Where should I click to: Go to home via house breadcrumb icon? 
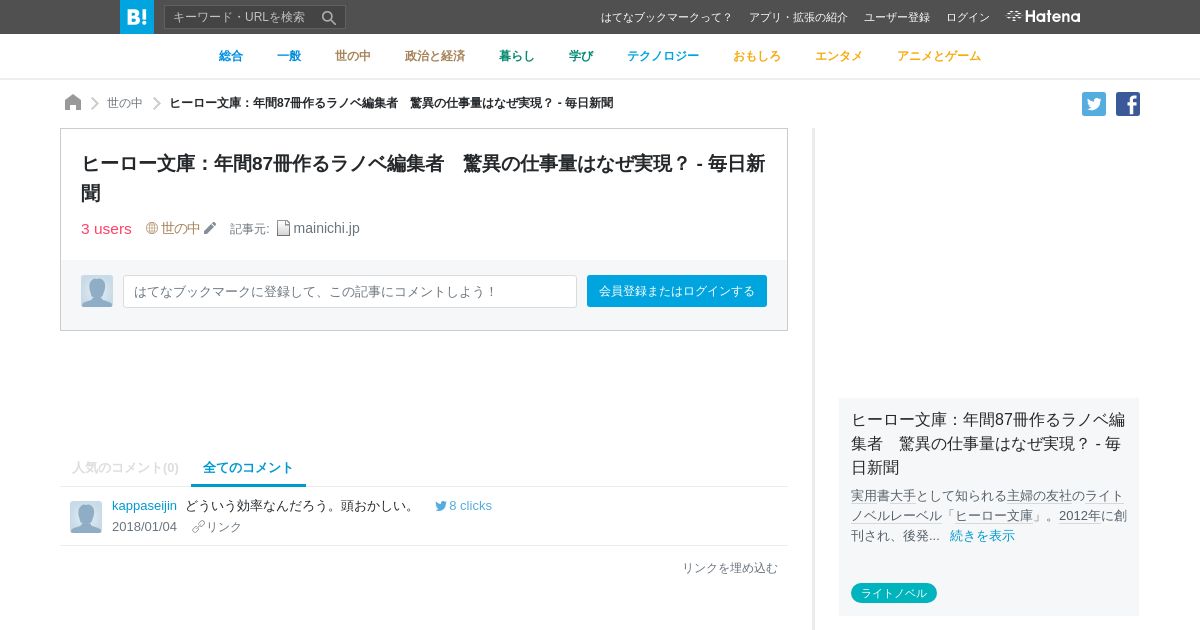[x=73, y=102]
